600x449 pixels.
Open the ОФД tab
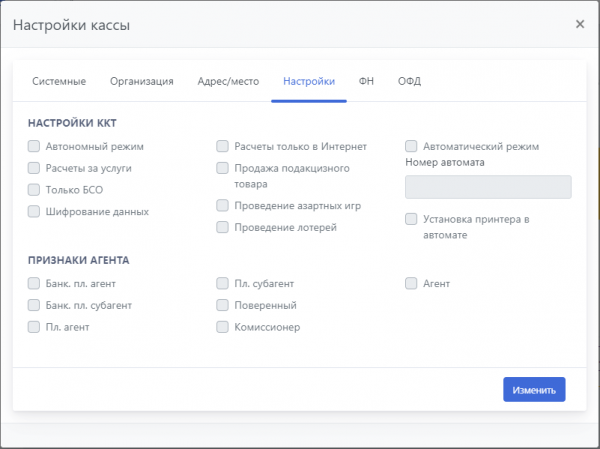tap(409, 81)
